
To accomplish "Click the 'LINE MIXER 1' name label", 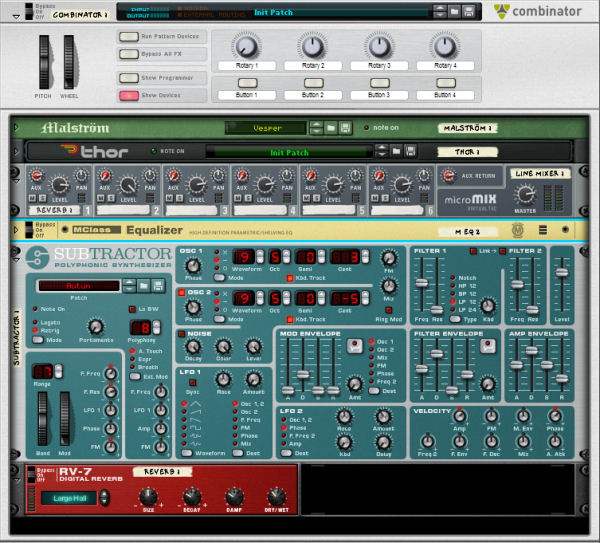I will [540, 173].
